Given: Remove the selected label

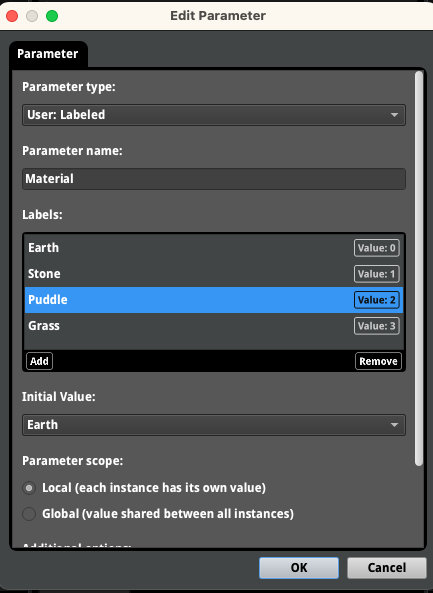Looking at the screenshot, I should click(x=378, y=361).
